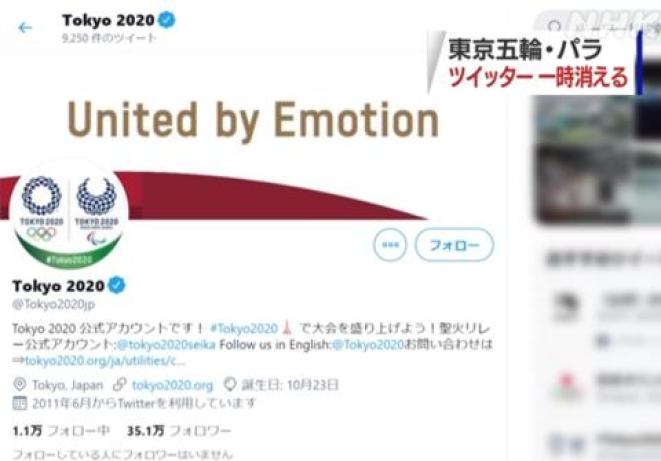Click the birthday balloon icon
This screenshot has height=461, width=661.
pyautogui.click(x=230, y=385)
